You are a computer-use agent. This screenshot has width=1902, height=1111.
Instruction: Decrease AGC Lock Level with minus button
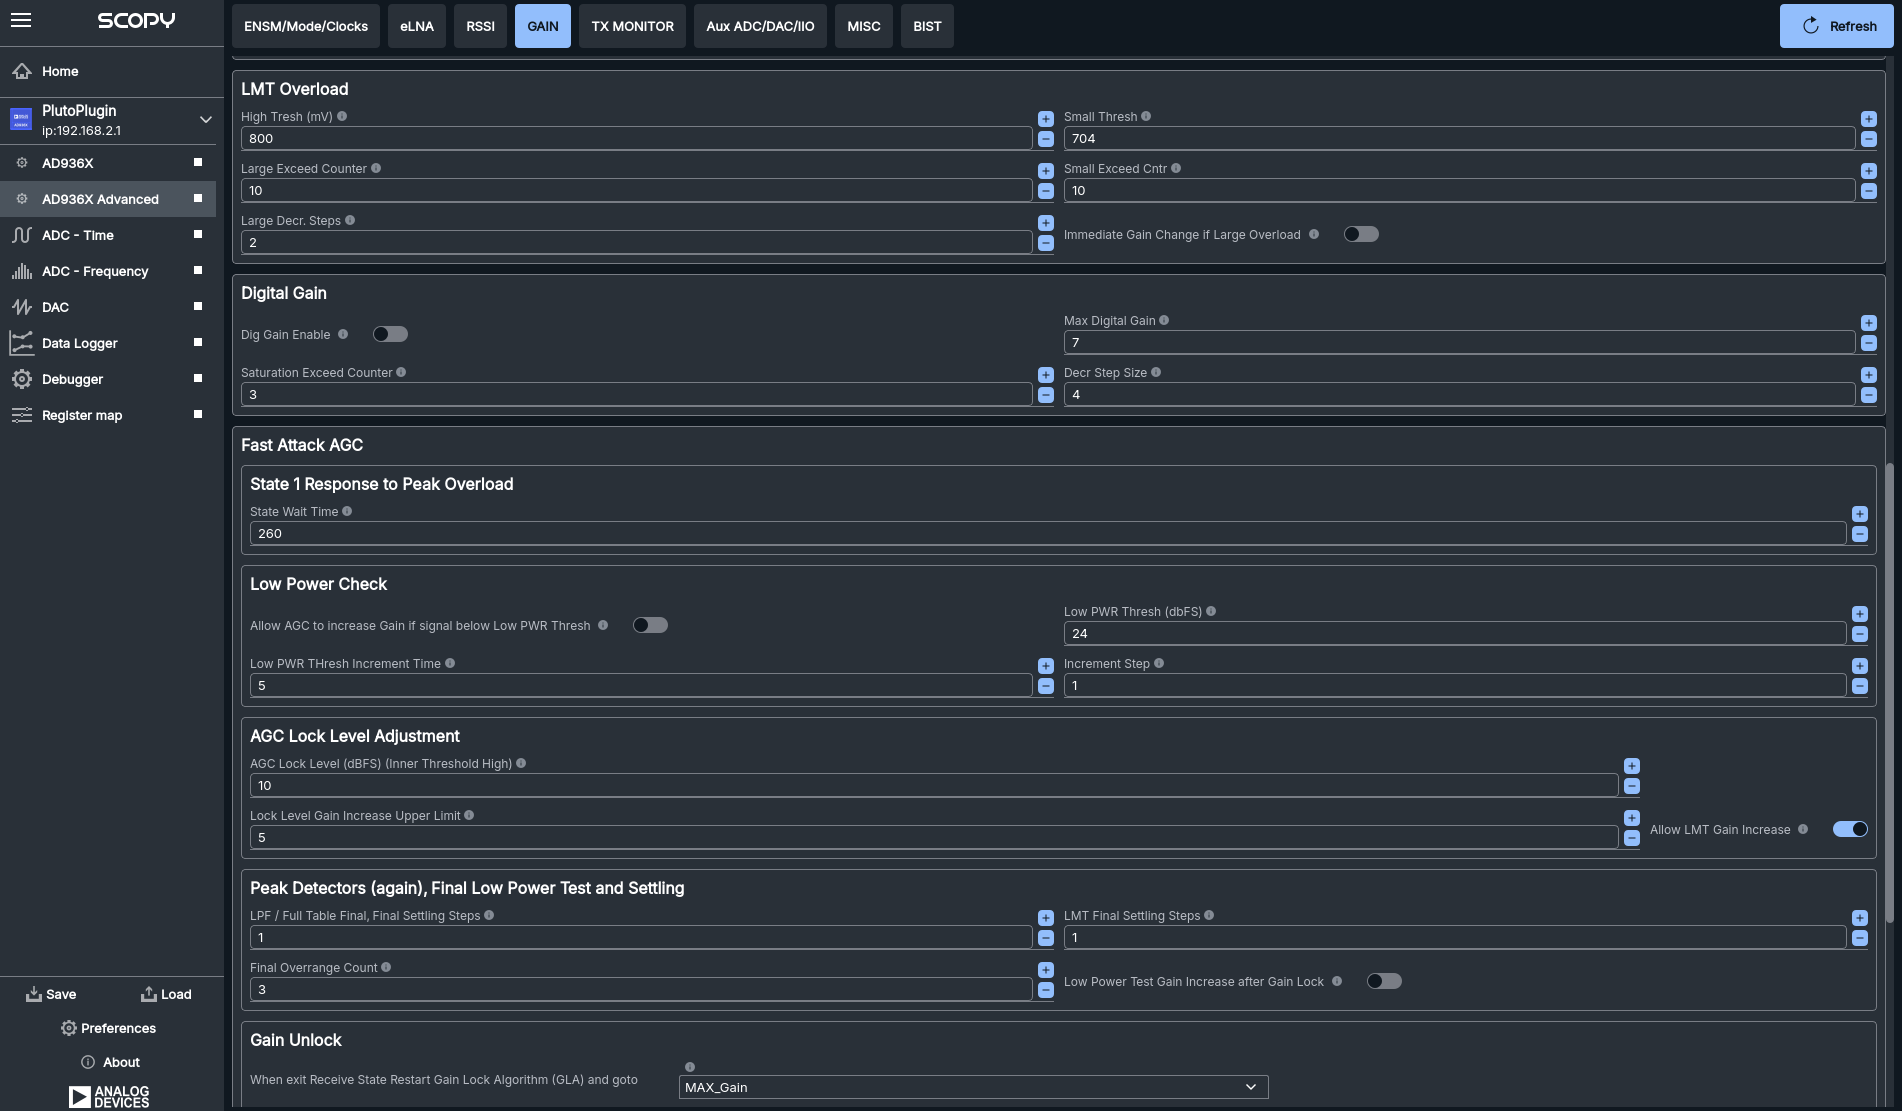(x=1632, y=786)
